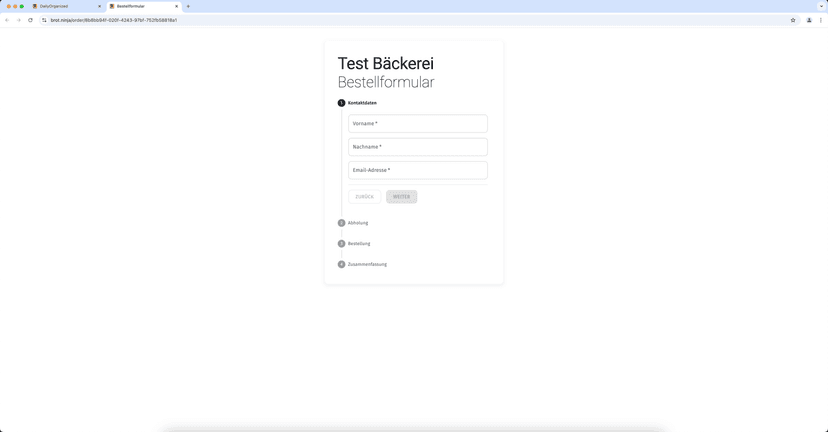Click the Vorname input field
This screenshot has height=432, width=828.
418,124
